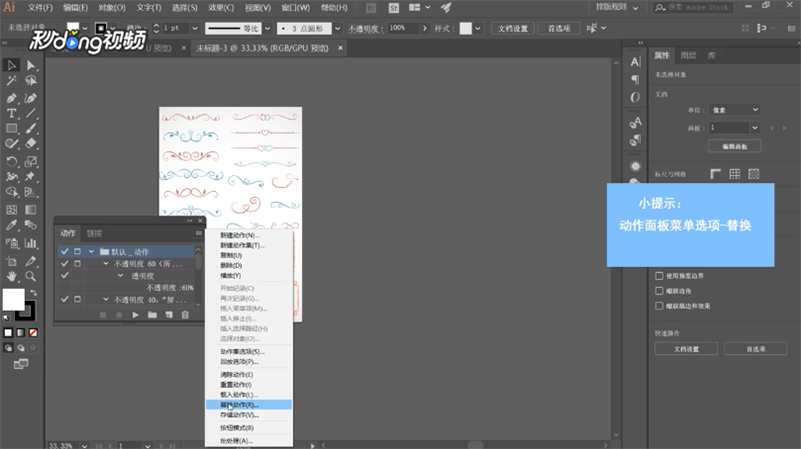Click the 不透明度 100% input field
This screenshot has width=801, height=449.
coord(403,29)
